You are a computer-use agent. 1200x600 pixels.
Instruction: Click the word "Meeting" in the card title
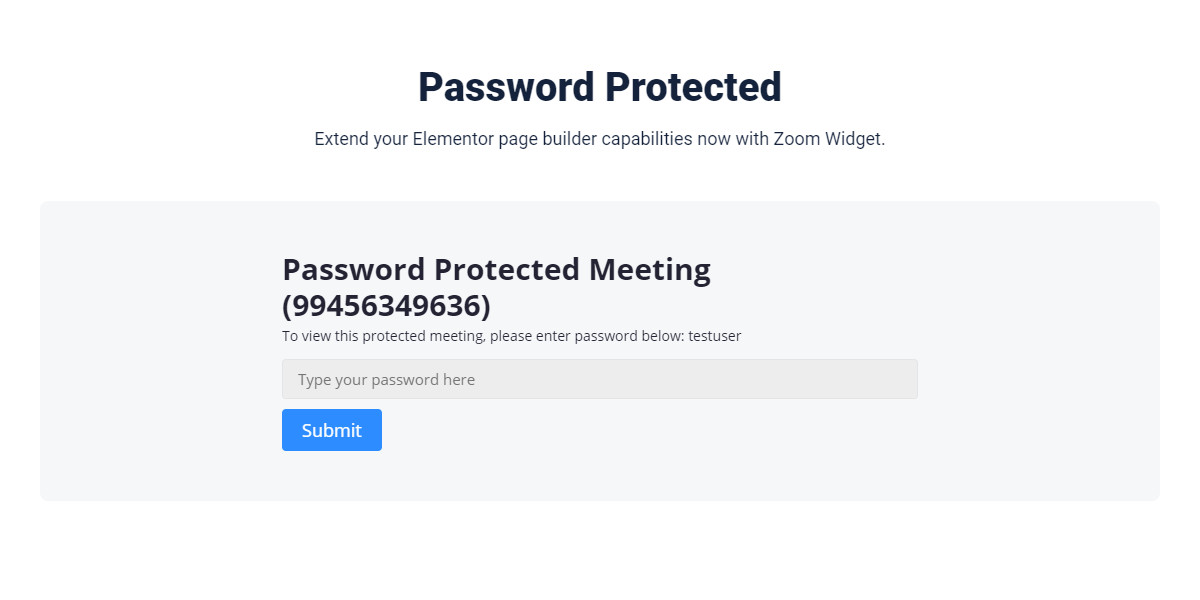(x=649, y=270)
